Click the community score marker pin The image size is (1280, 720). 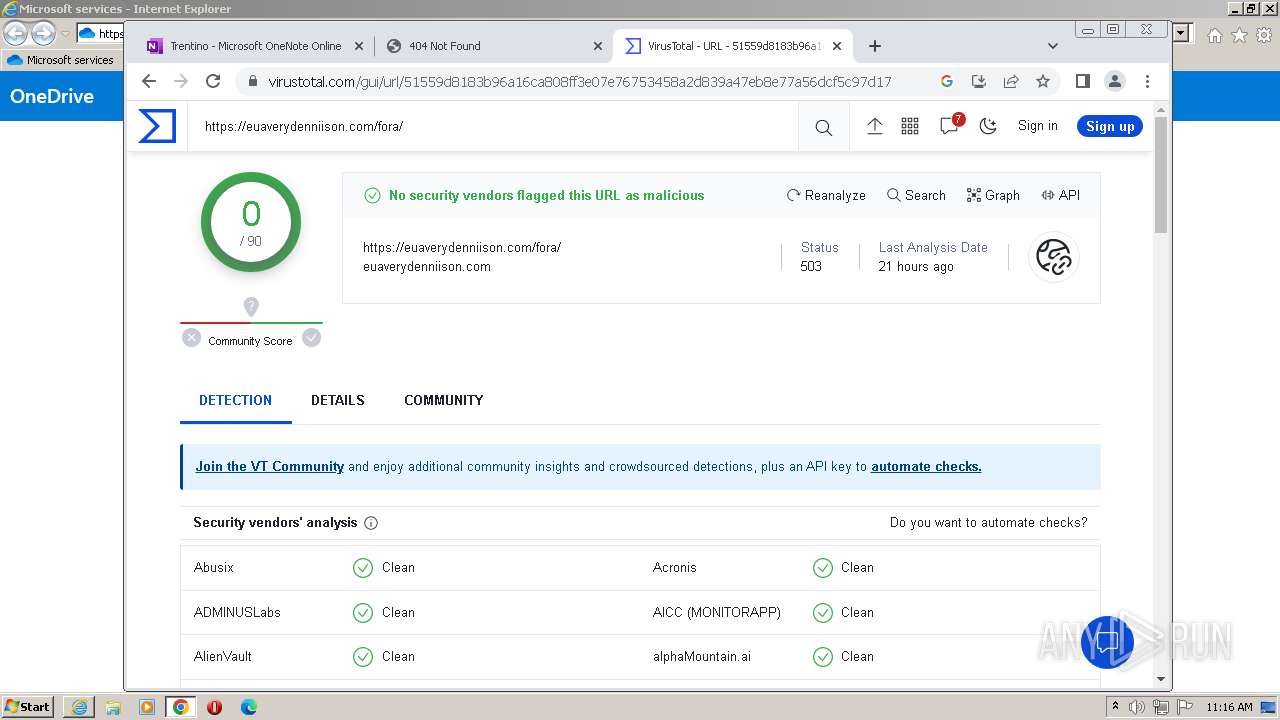pyautogui.click(x=251, y=307)
